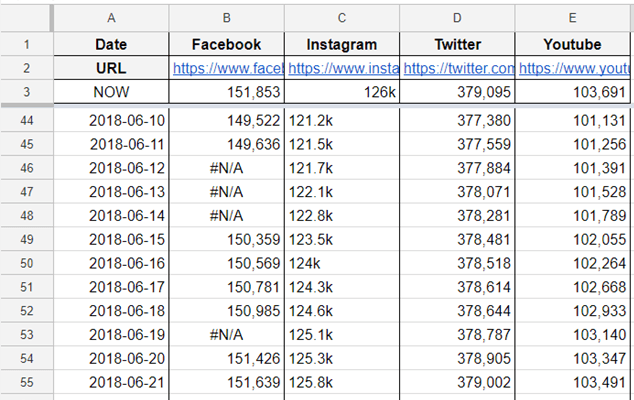Open the Instagram URL link

[x=342, y=68]
